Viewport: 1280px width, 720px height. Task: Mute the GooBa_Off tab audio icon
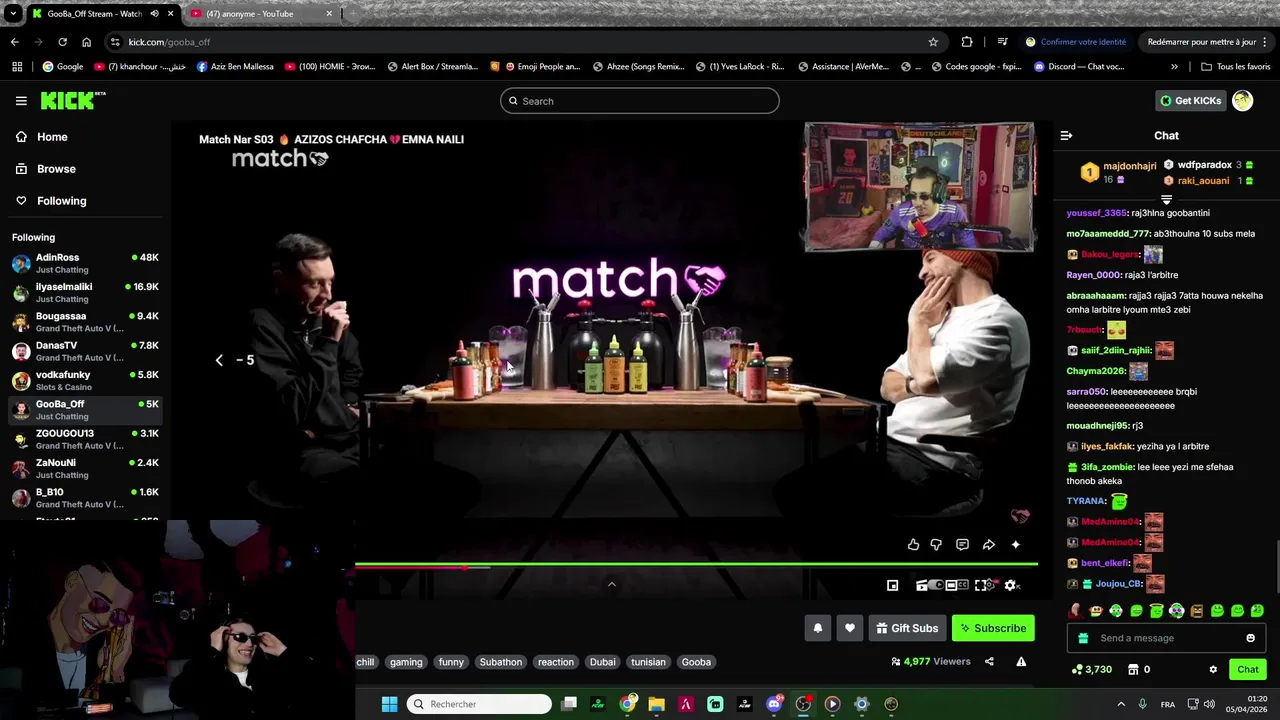[x=154, y=14]
